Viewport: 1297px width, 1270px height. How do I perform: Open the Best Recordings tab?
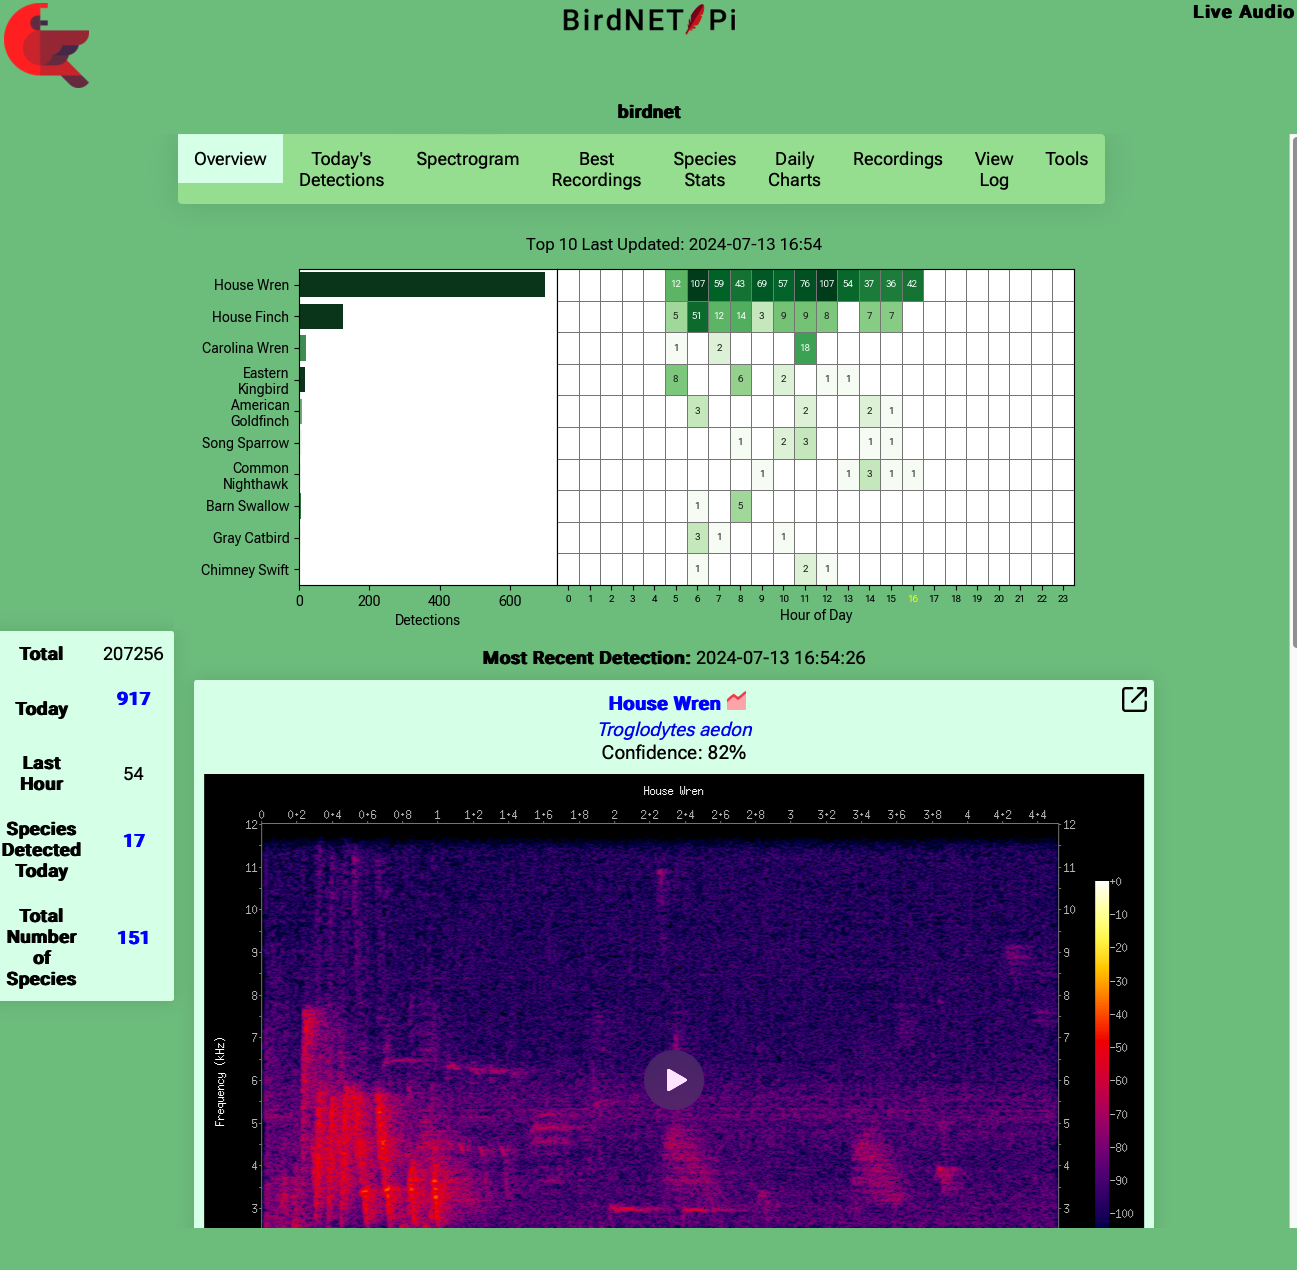coord(596,169)
